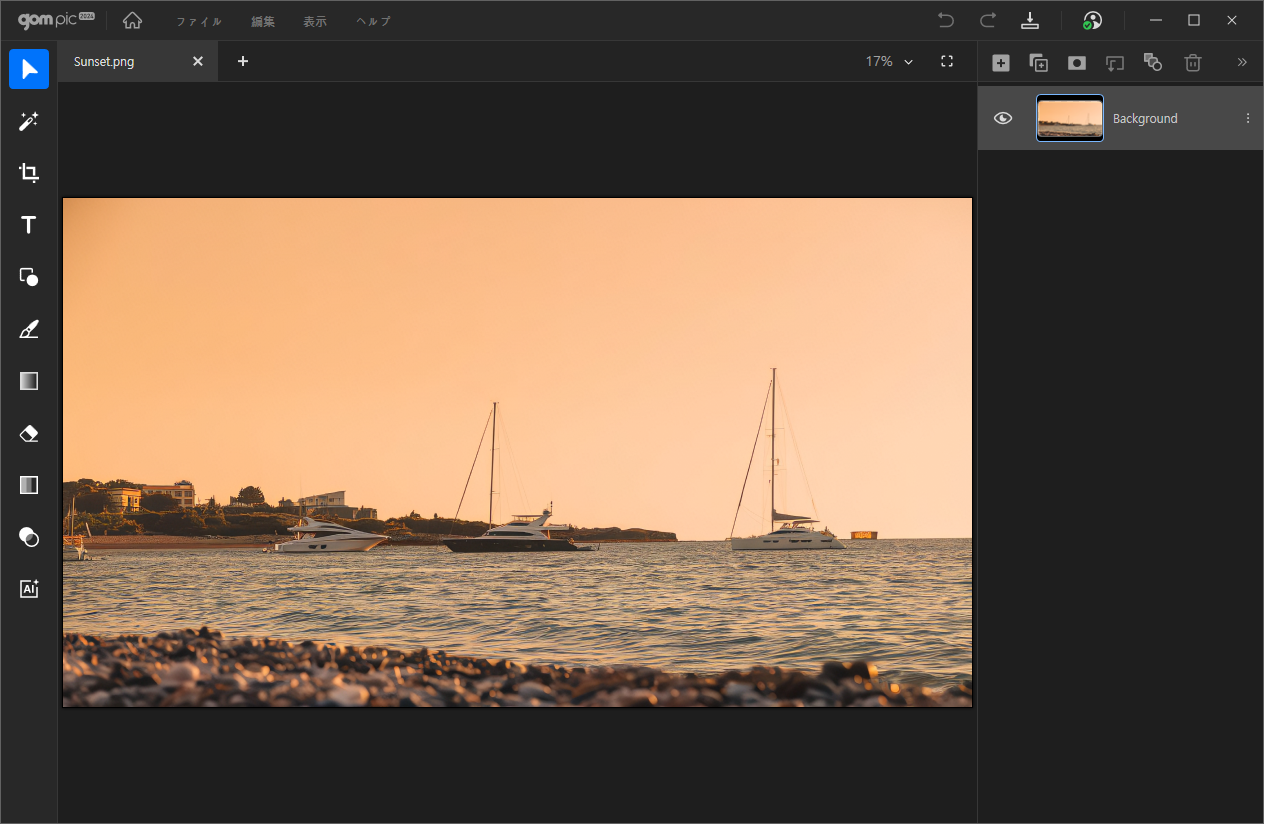Close the Sunset.png tab
This screenshot has height=824, width=1264.
(x=198, y=61)
